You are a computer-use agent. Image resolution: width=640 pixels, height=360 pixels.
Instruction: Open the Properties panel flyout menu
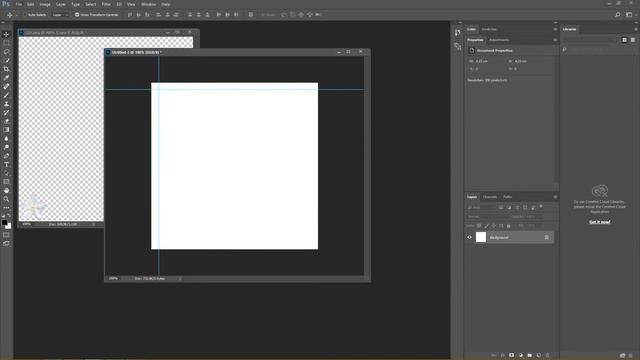(555, 40)
